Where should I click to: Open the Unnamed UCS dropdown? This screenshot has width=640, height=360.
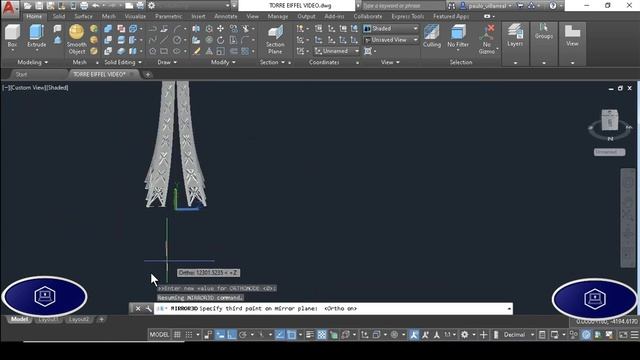coord(337,51)
